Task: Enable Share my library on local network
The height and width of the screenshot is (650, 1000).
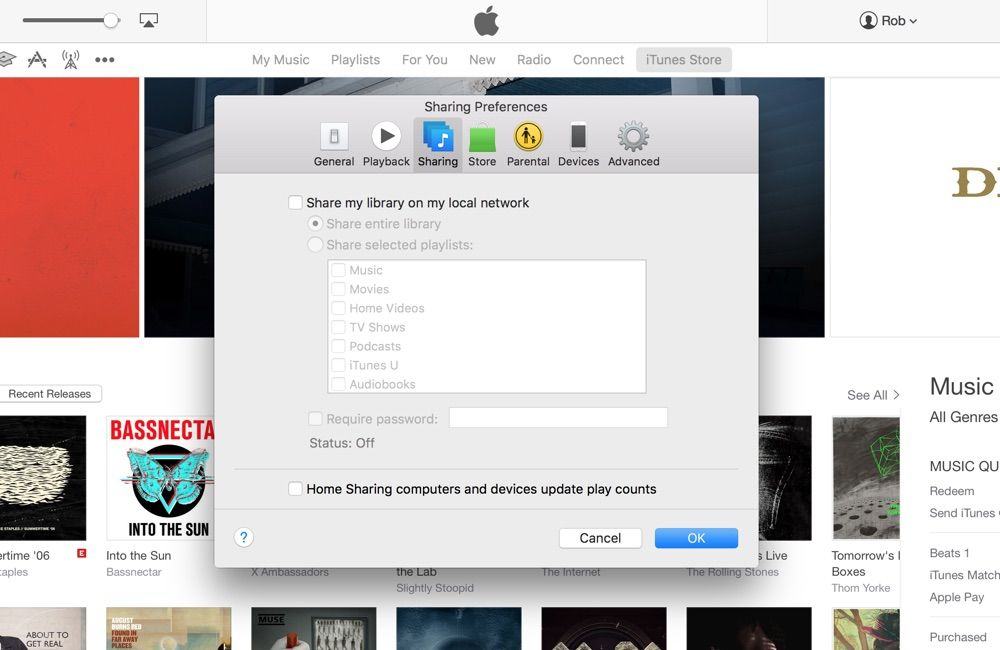Action: pos(296,203)
